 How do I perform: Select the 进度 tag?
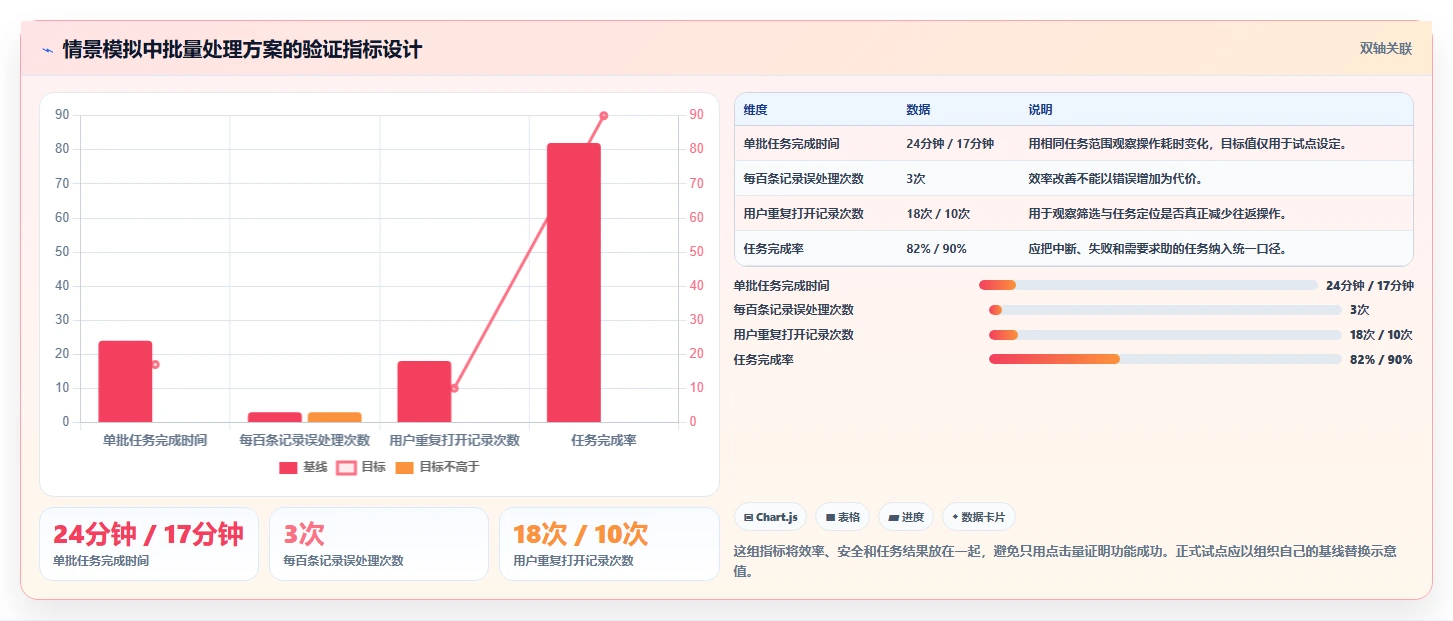[x=906, y=517]
